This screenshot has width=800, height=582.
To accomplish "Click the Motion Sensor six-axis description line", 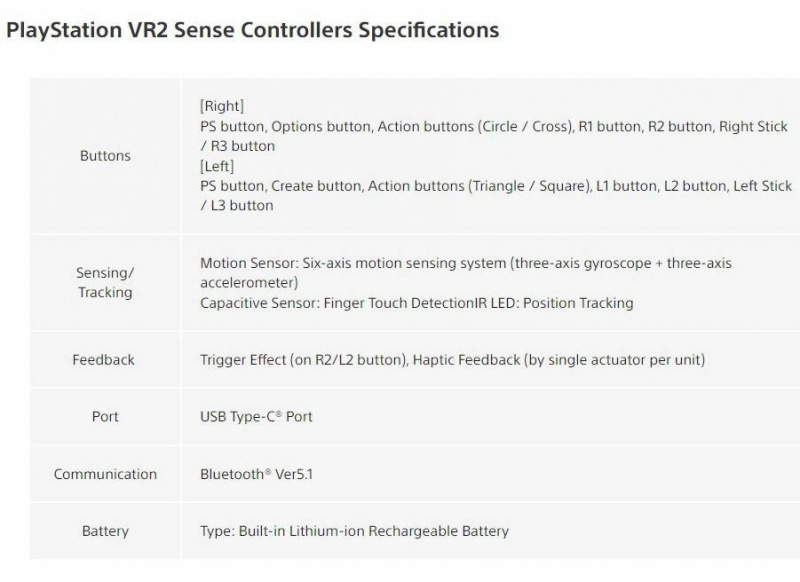I will 465,263.
